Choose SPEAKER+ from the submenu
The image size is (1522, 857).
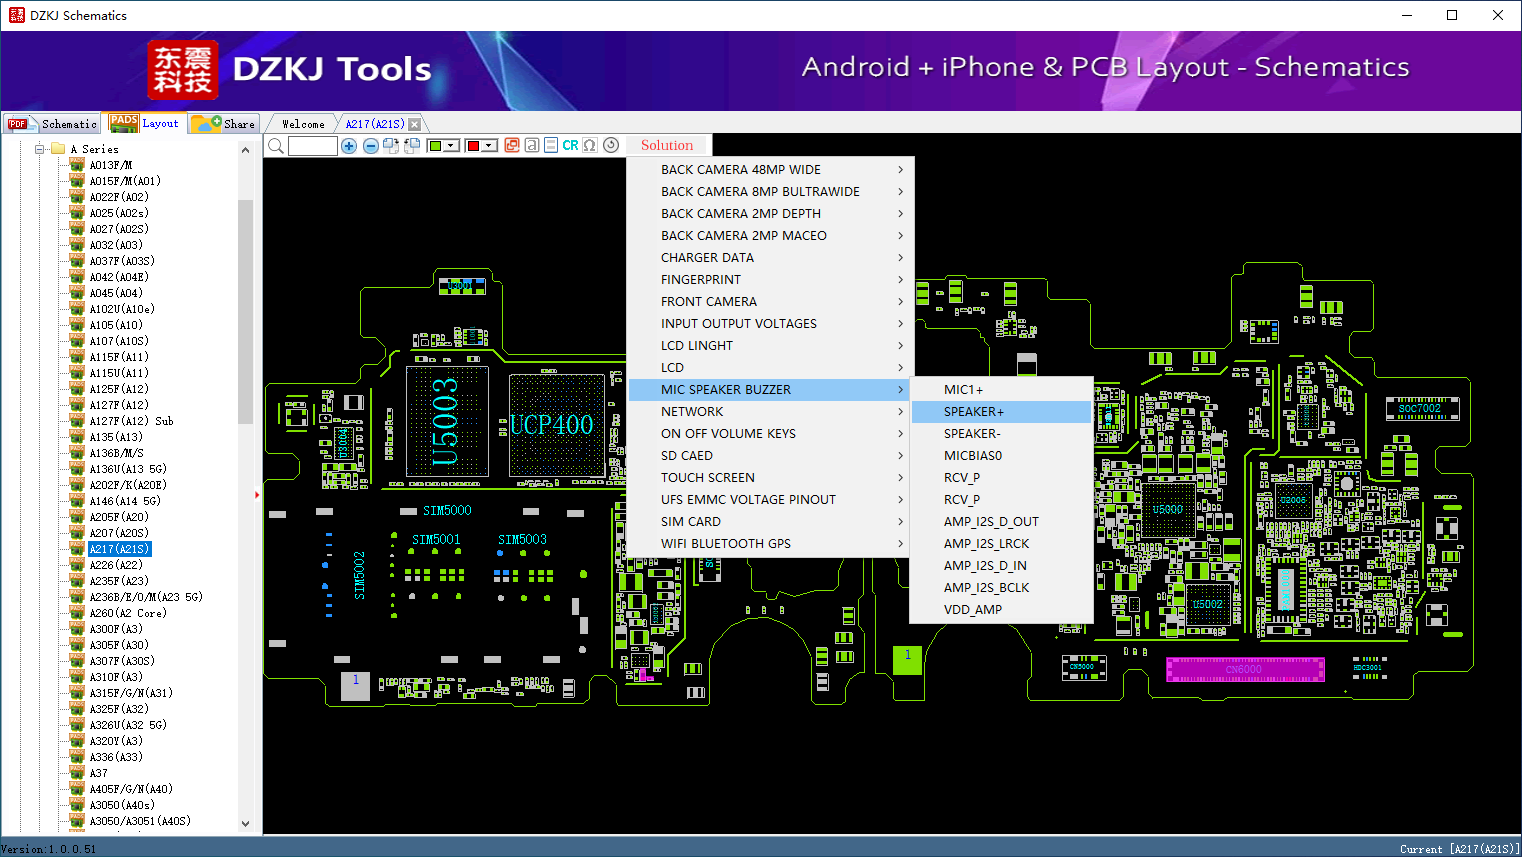pos(1001,412)
